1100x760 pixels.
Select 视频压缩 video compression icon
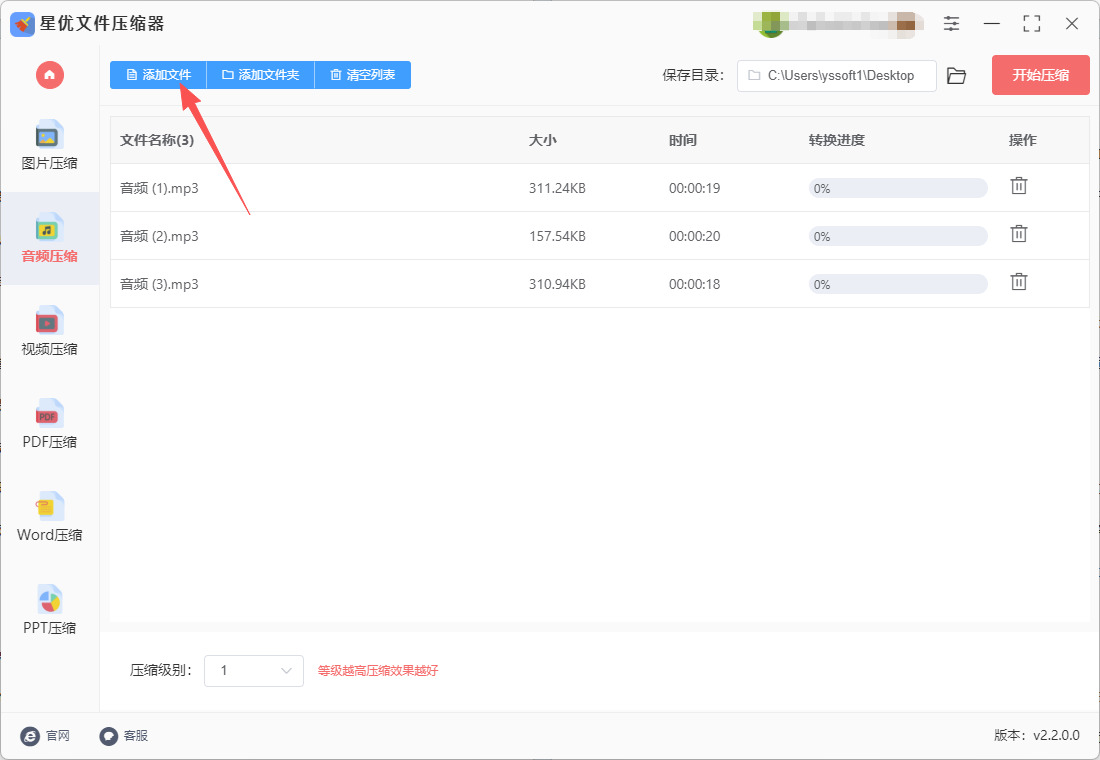(x=49, y=331)
